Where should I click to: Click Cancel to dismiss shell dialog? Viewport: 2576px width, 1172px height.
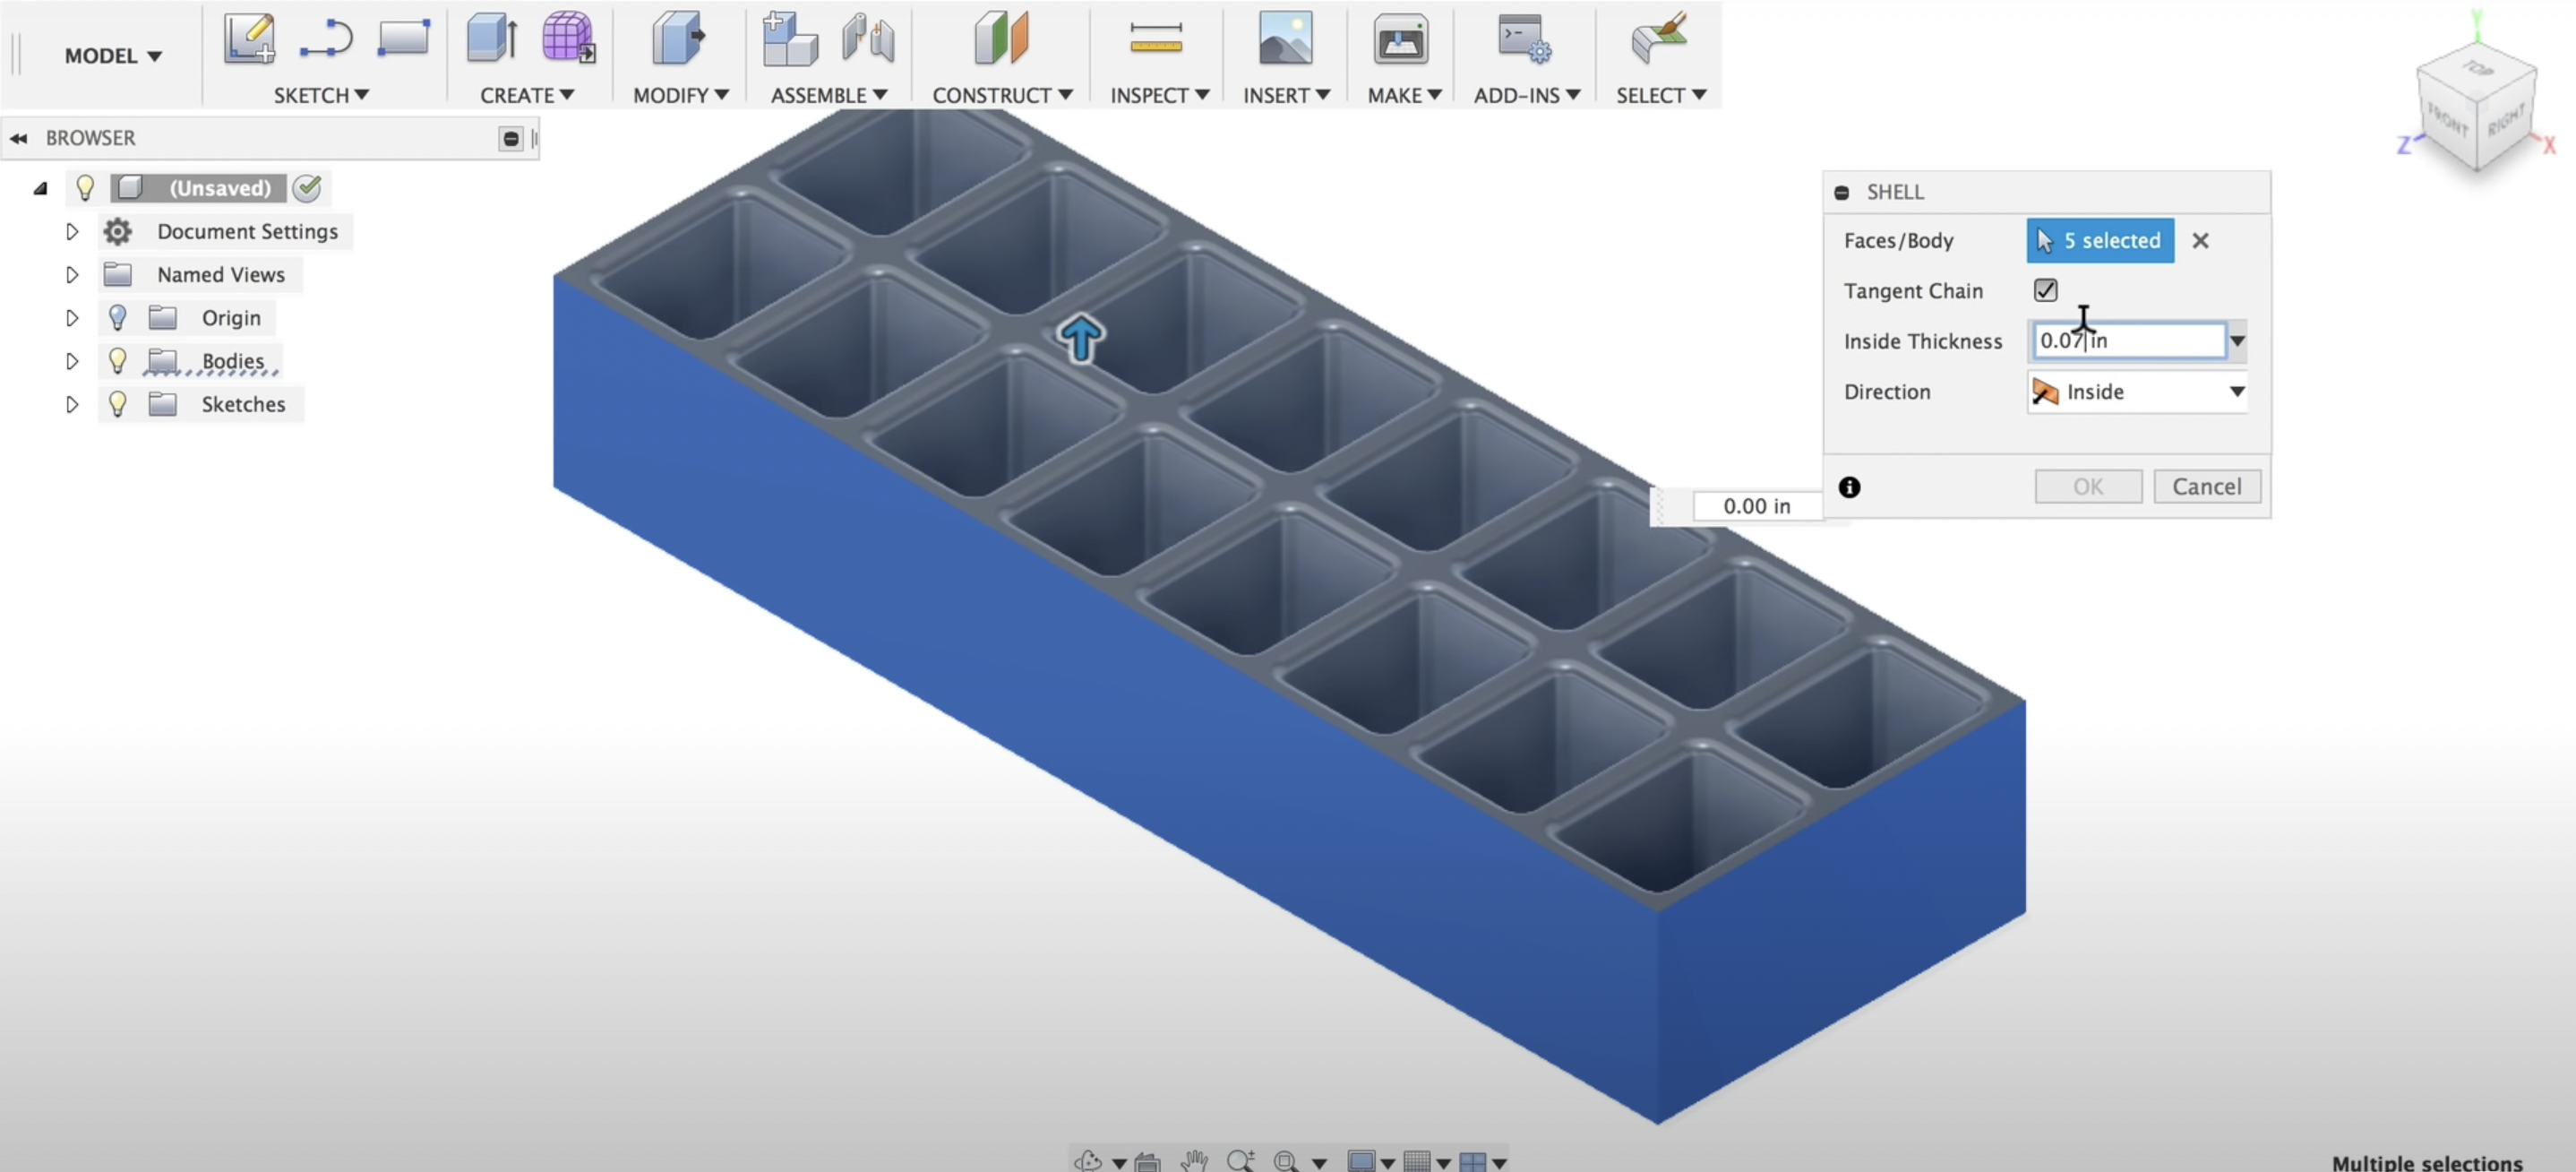(x=2206, y=485)
